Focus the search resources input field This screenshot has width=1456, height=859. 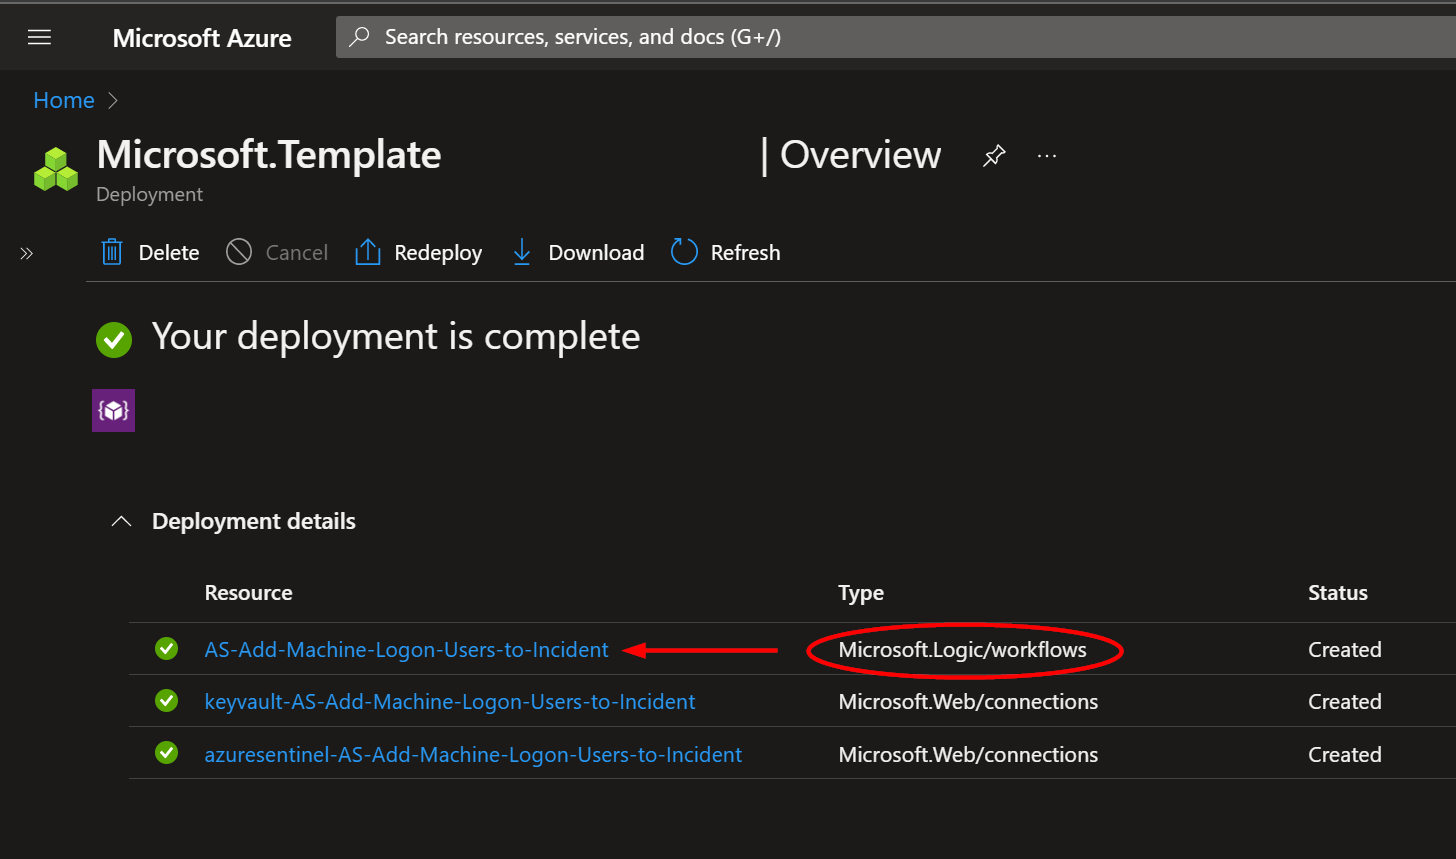(x=895, y=37)
